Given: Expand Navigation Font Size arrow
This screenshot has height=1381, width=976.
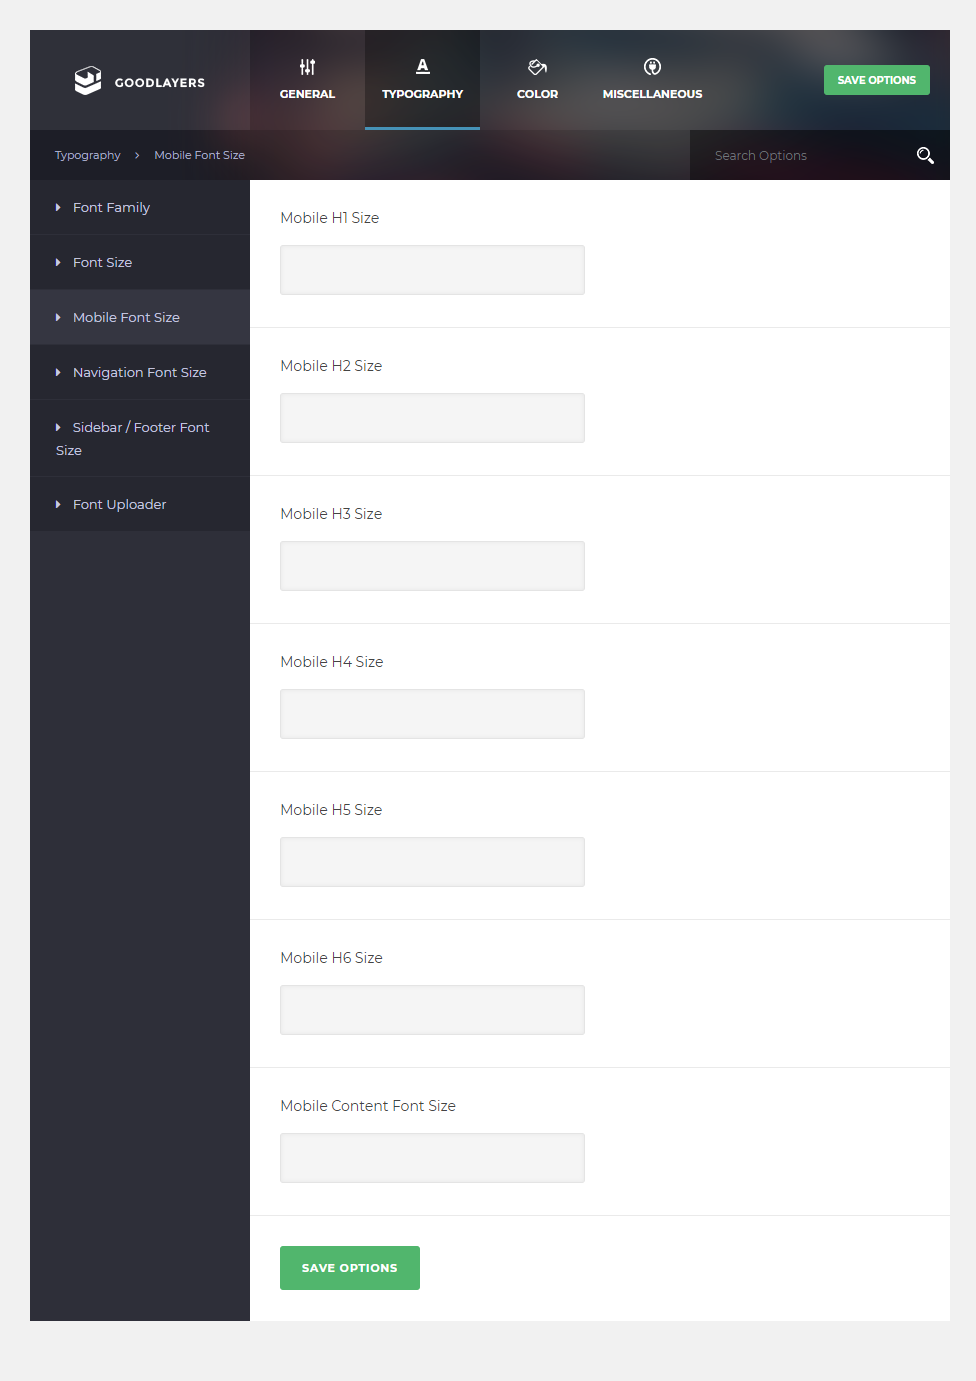Looking at the screenshot, I should (x=58, y=373).
